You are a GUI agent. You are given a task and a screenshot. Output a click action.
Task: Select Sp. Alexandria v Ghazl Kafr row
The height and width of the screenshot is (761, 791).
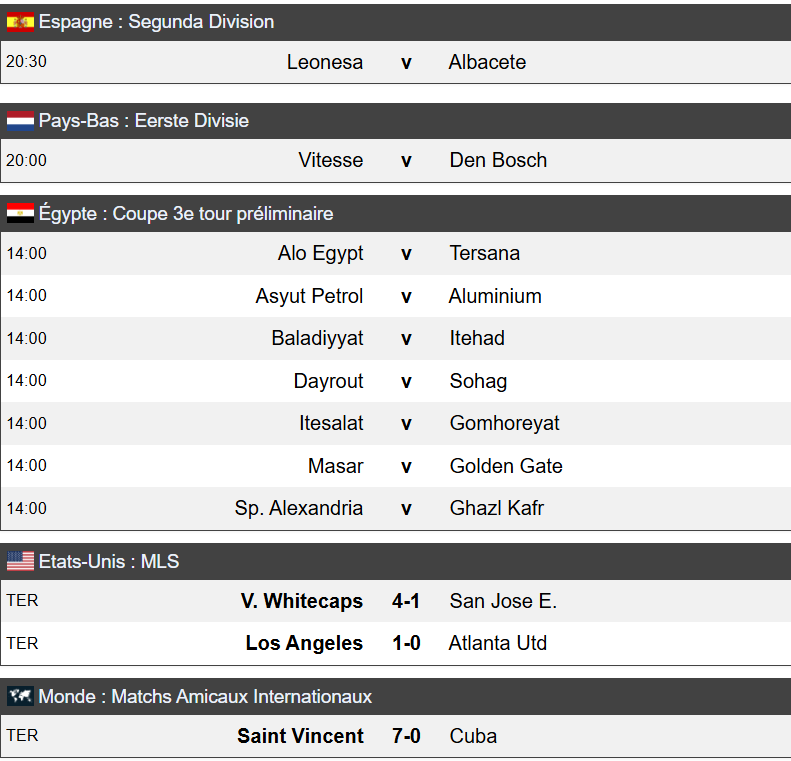(x=406, y=508)
